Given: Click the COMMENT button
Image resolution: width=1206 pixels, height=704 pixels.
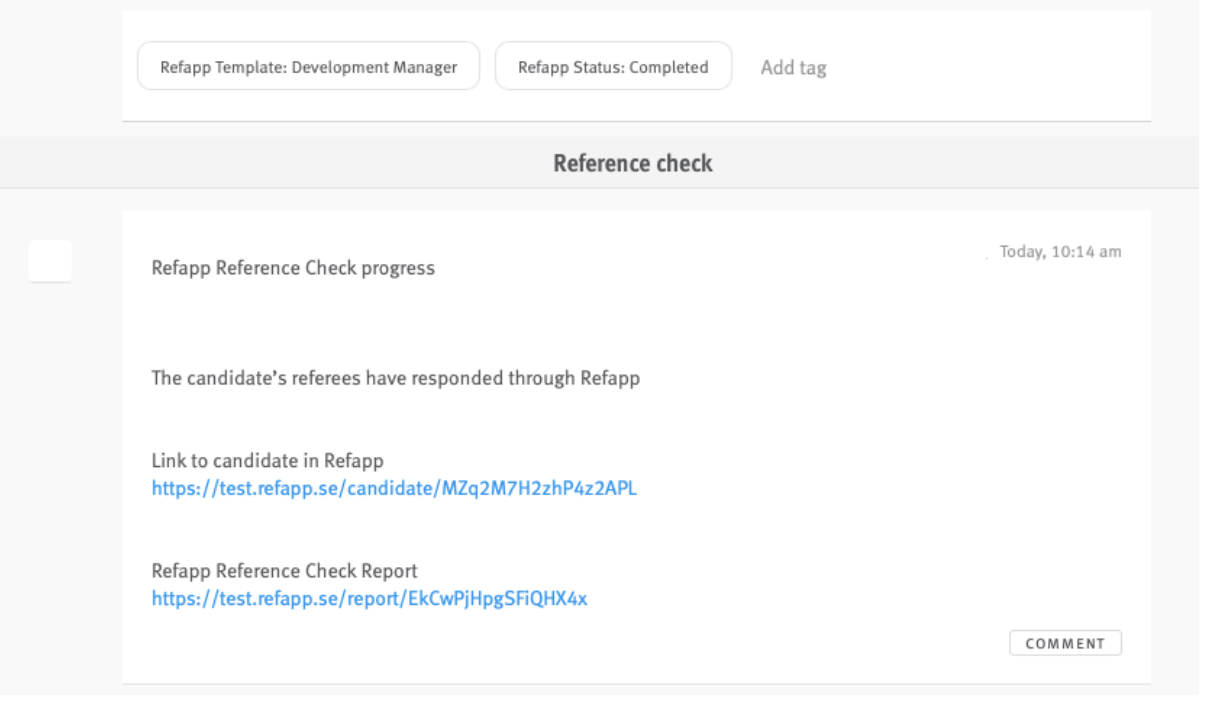Looking at the screenshot, I should point(1066,643).
